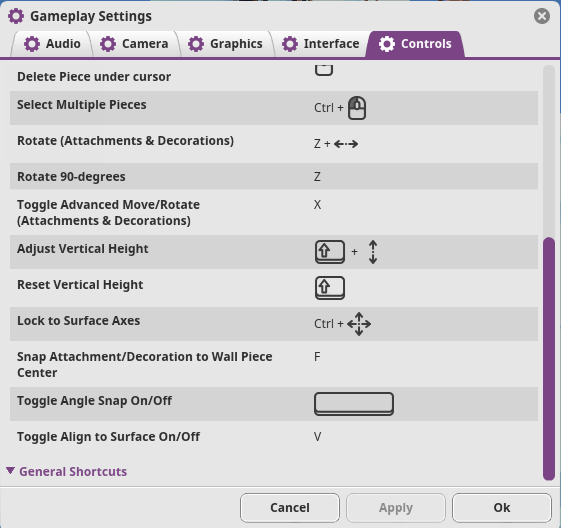This screenshot has width=561, height=528.
Task: Click the Apply button
Action: [x=396, y=508]
